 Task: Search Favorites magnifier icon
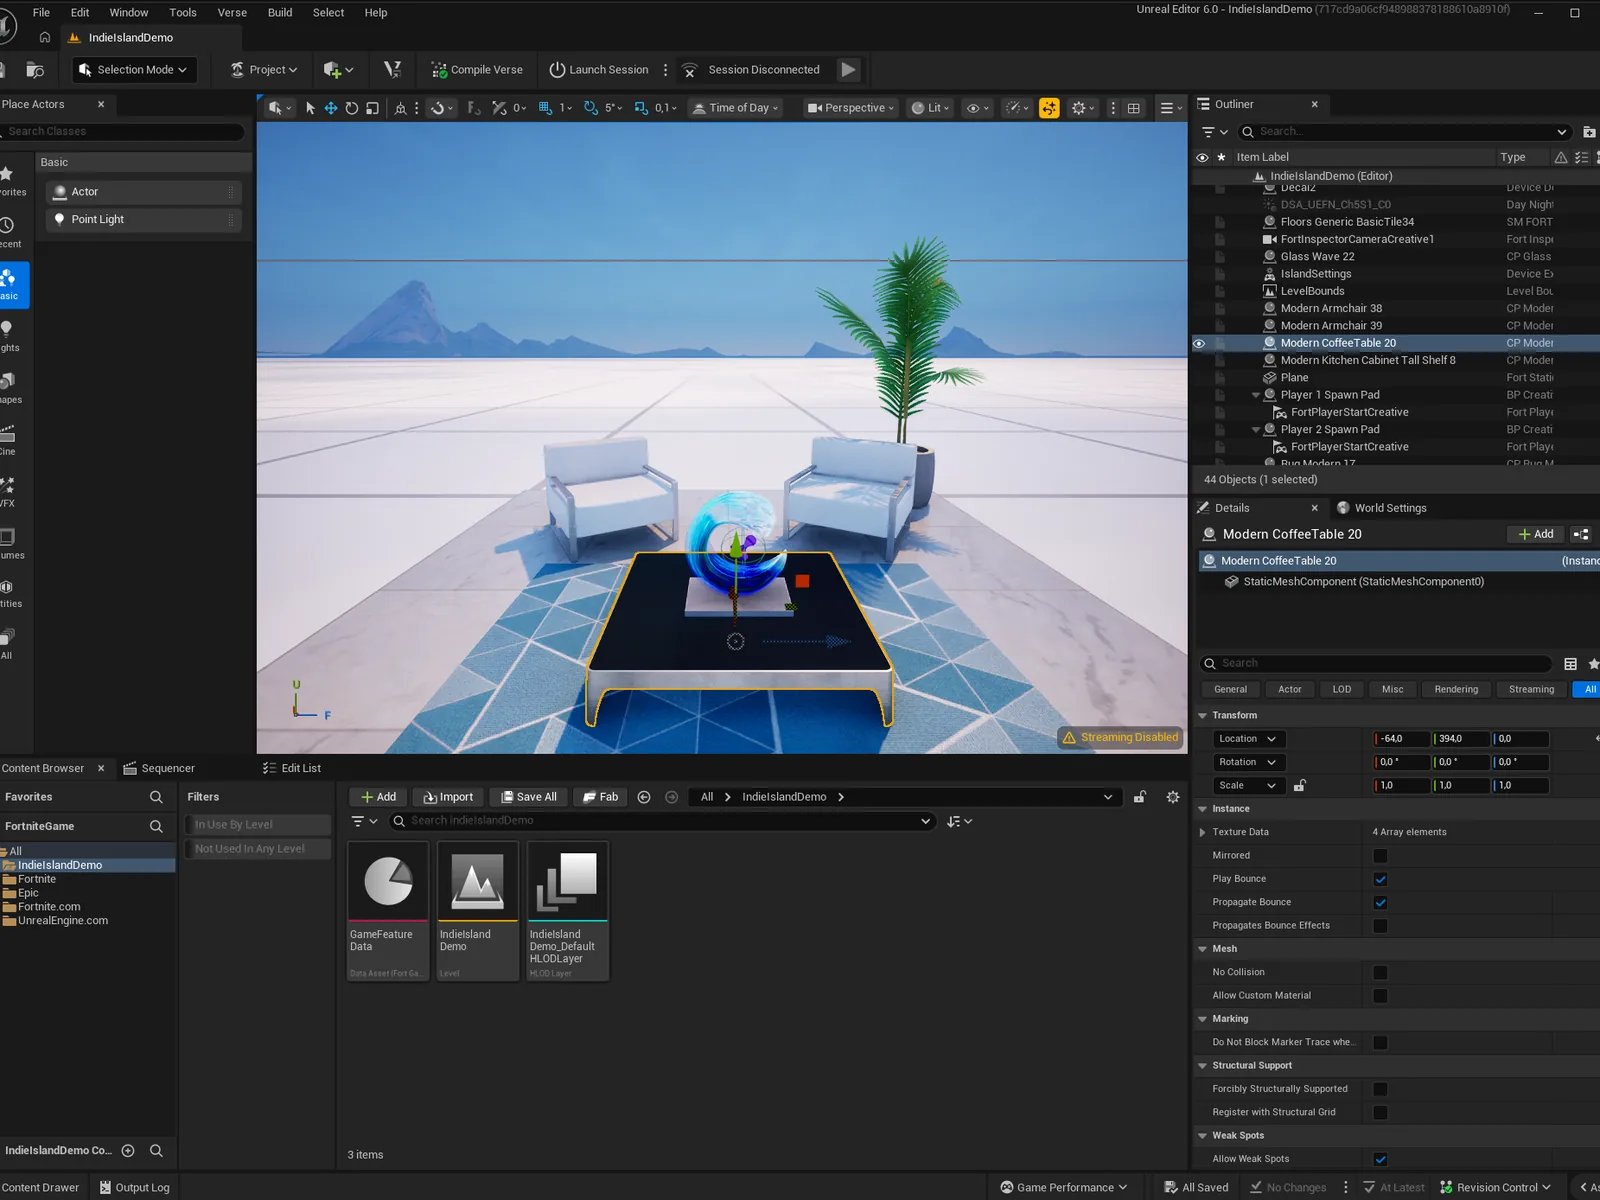[x=156, y=797]
